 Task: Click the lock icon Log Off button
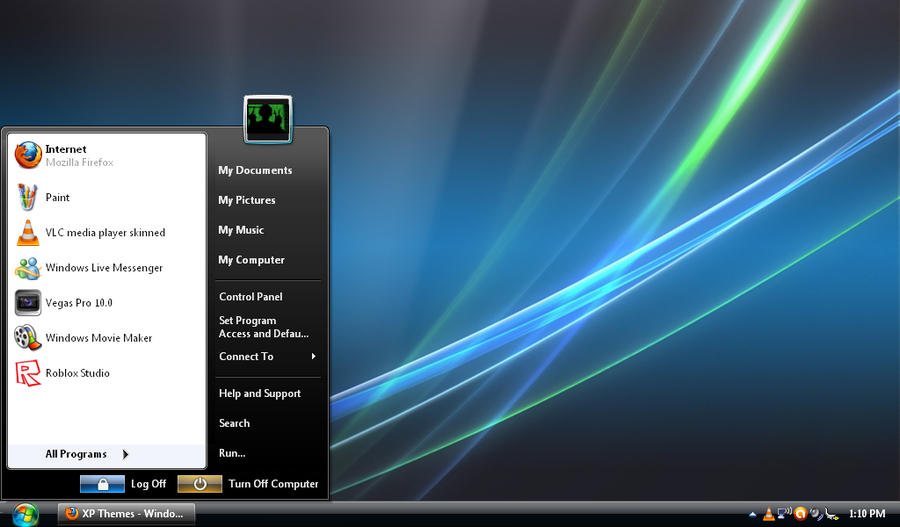pyautogui.click(x=102, y=484)
